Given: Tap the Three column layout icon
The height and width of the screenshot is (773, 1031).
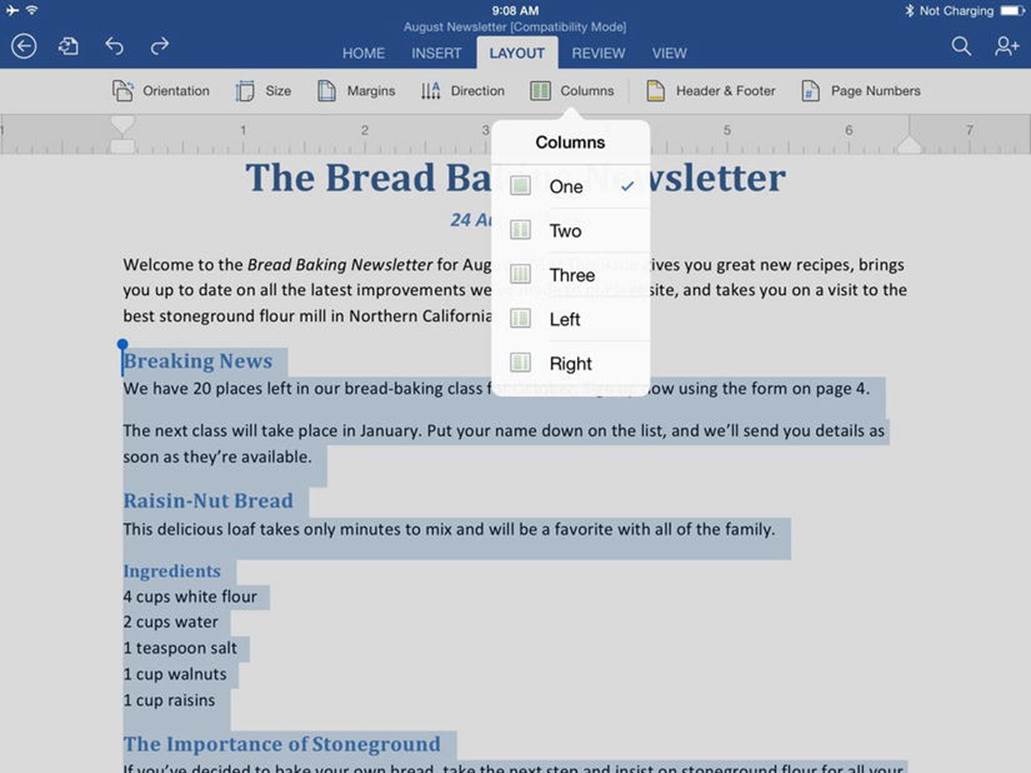Looking at the screenshot, I should pos(520,274).
